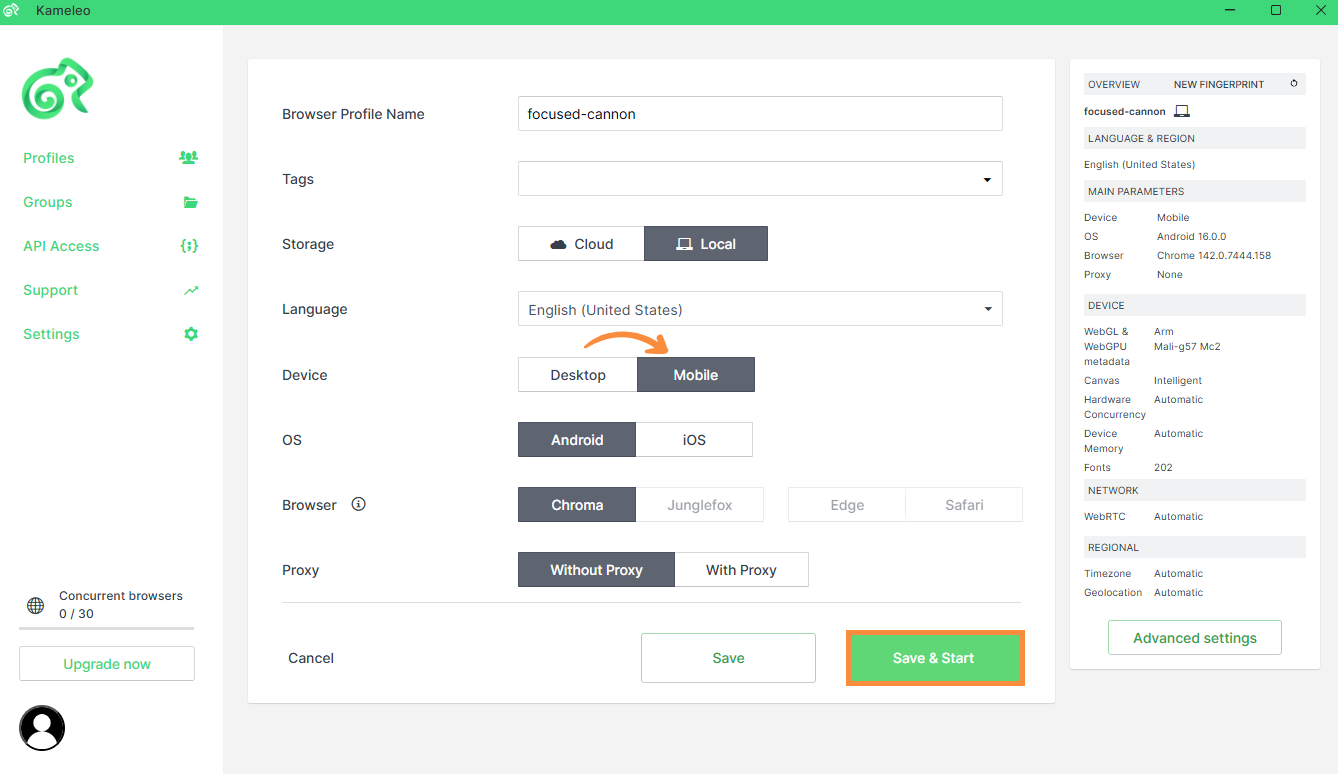Select With Proxy option
The width and height of the screenshot is (1338, 774).
pos(741,570)
